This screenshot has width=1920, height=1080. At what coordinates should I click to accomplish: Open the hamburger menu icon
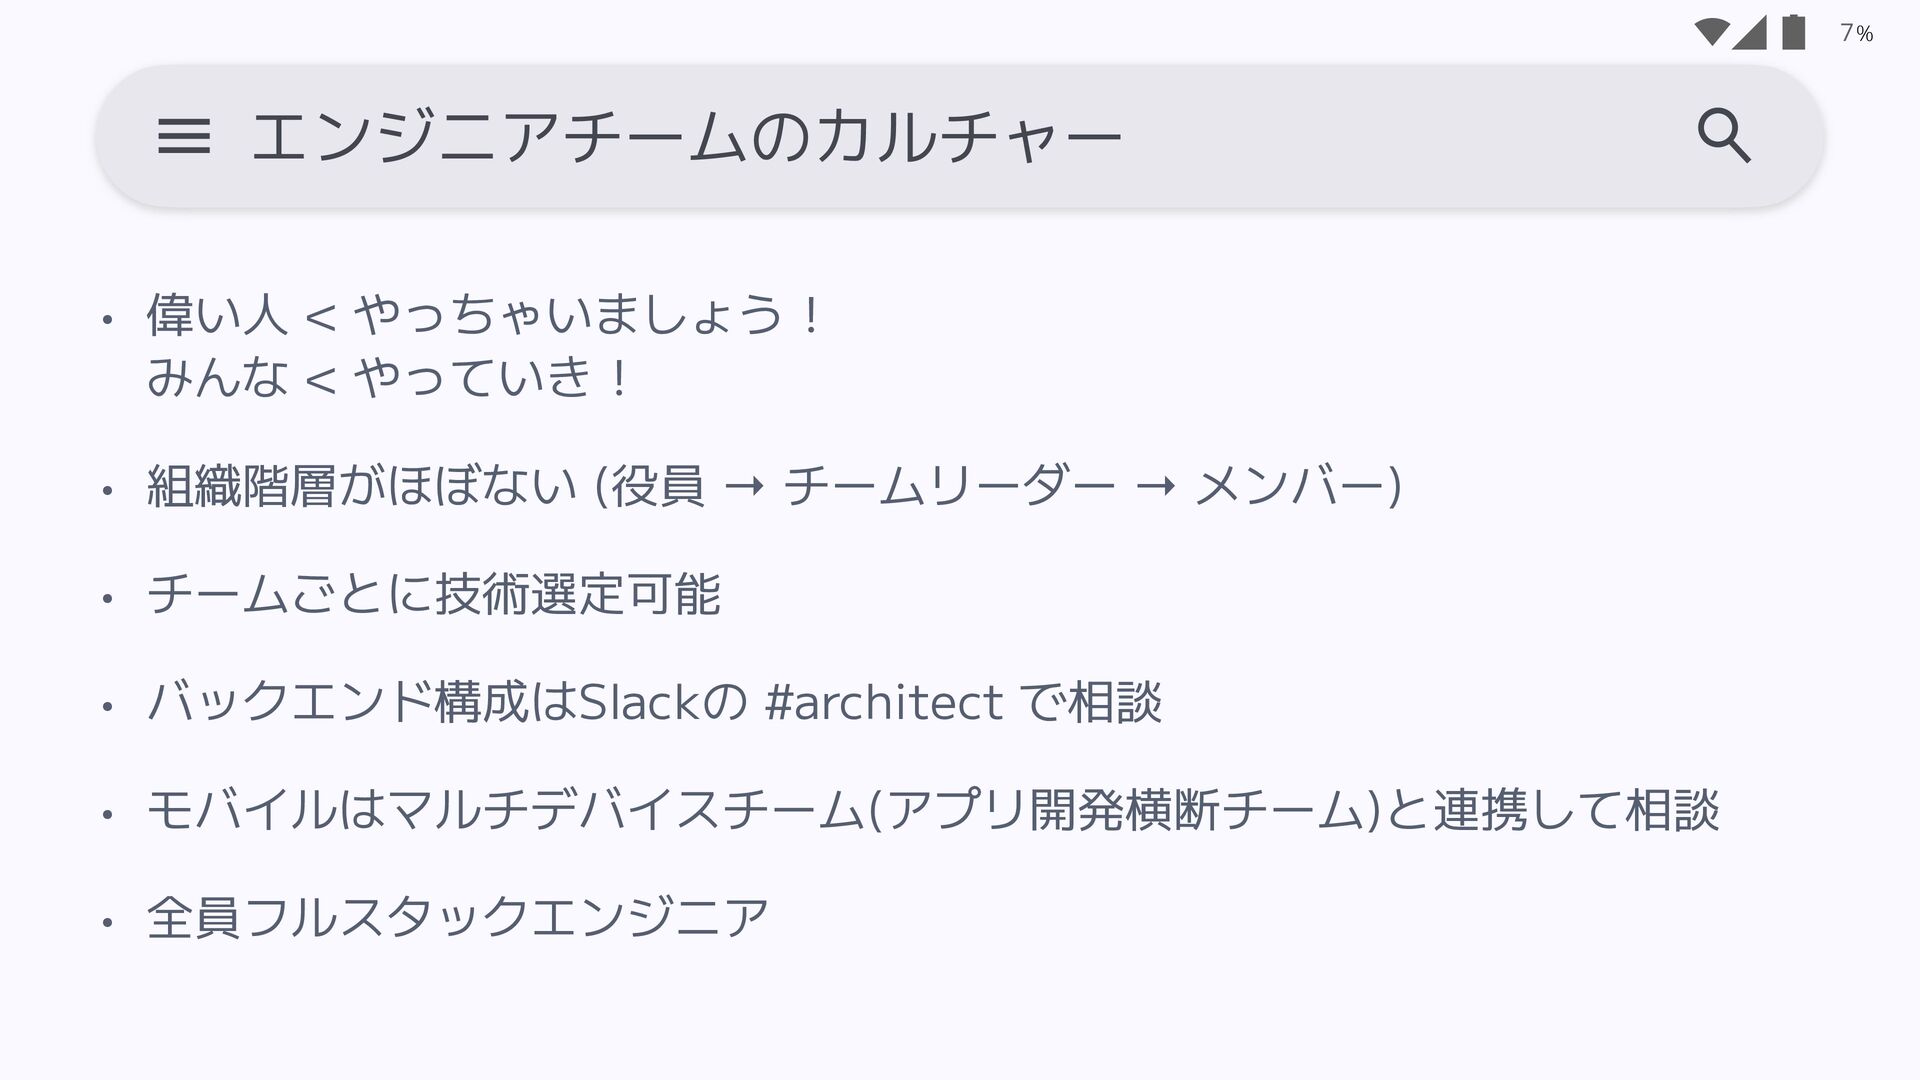coord(184,137)
